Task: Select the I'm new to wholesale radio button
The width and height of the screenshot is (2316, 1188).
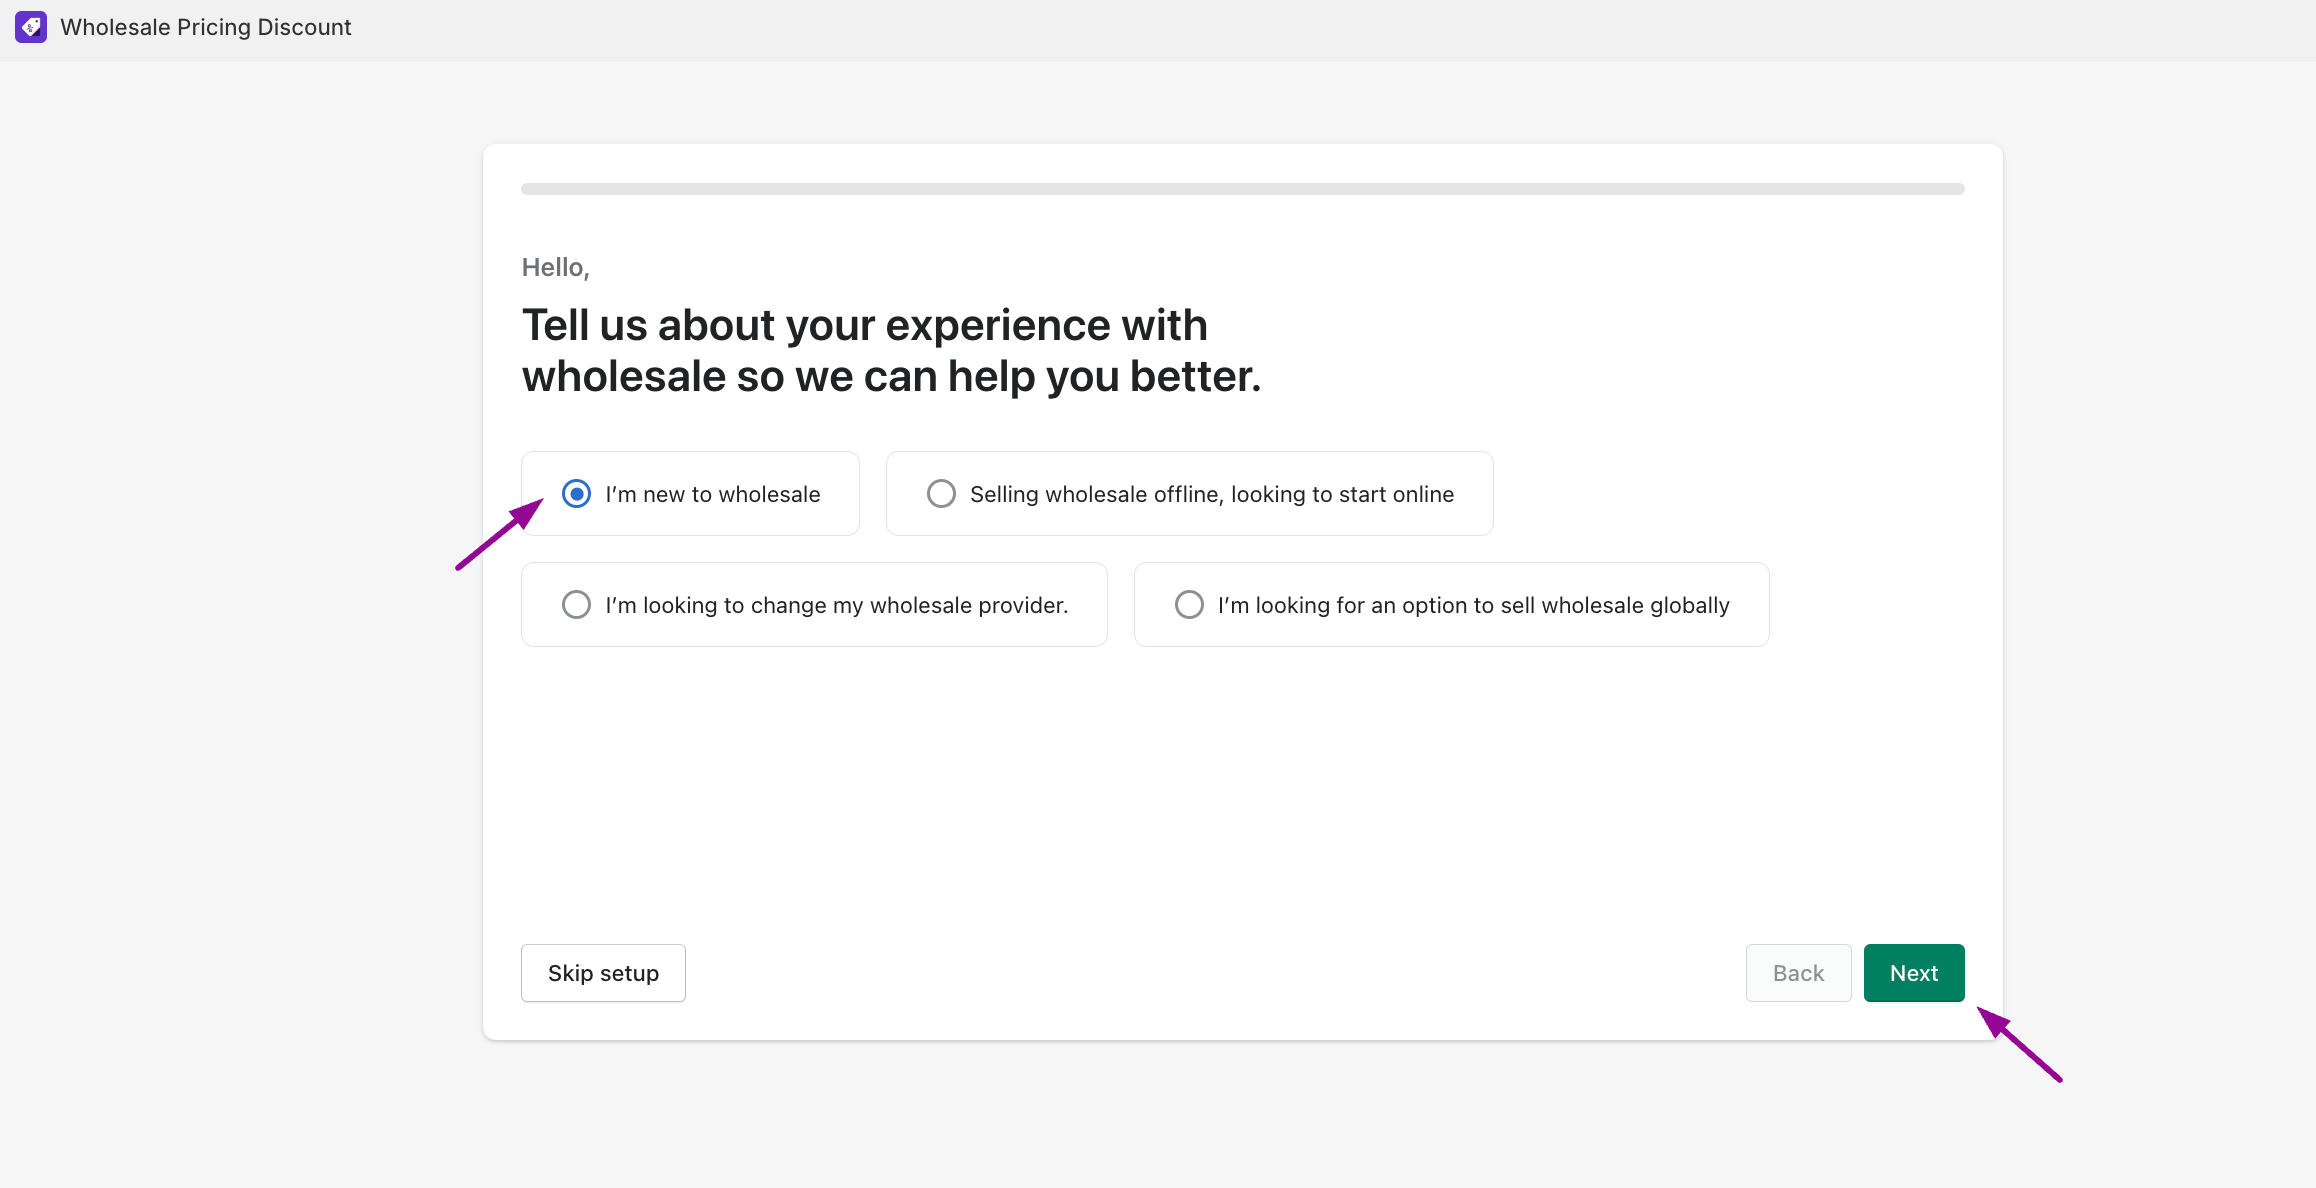Action: pos(576,494)
